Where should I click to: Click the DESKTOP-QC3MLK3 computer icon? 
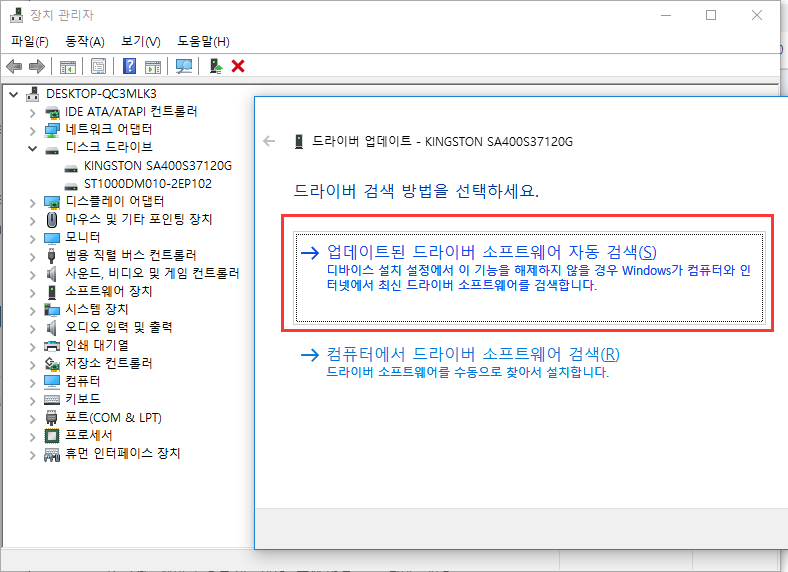click(33, 94)
